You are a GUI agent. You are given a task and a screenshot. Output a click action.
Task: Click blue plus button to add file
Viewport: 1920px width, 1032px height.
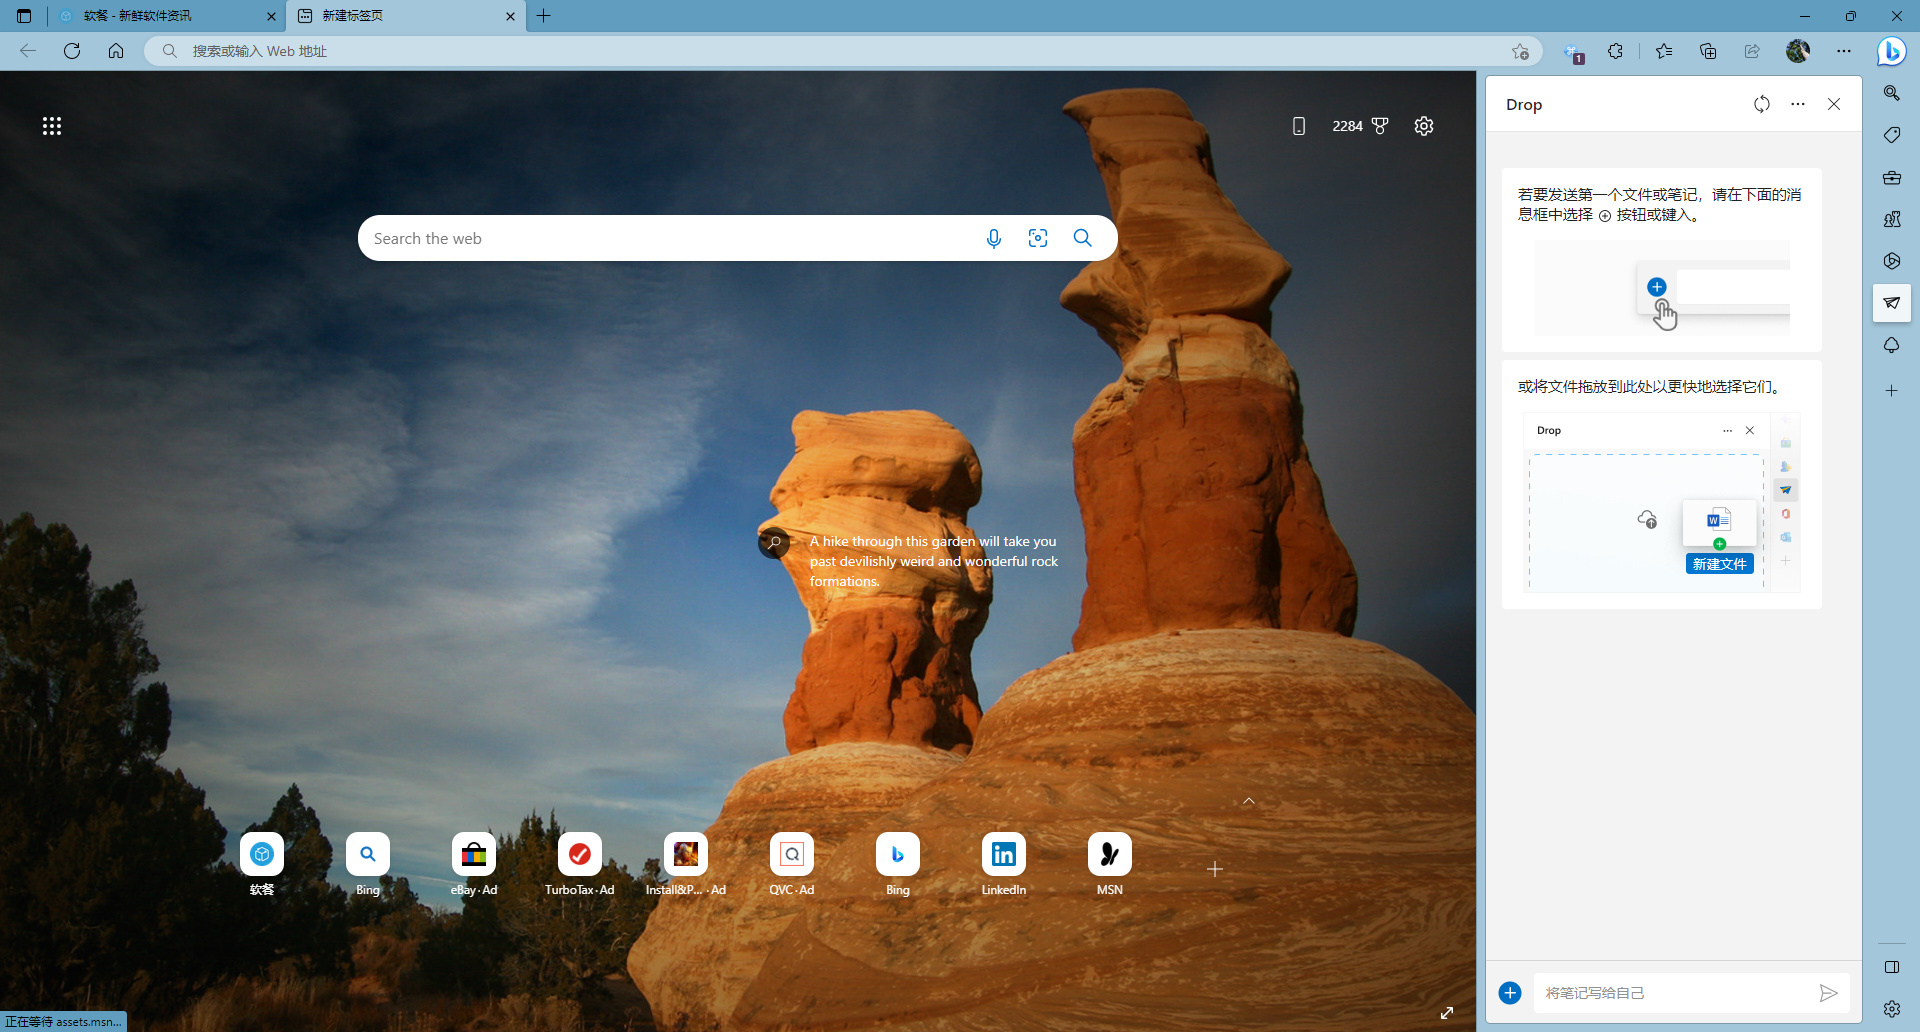point(1510,993)
